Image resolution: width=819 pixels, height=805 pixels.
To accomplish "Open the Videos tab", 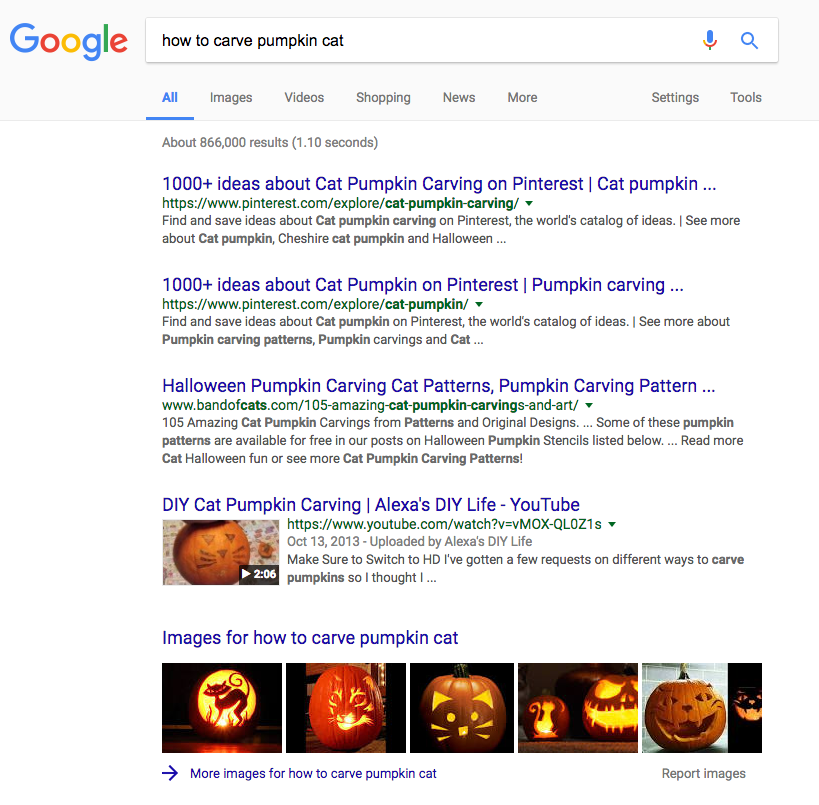I will 304,98.
